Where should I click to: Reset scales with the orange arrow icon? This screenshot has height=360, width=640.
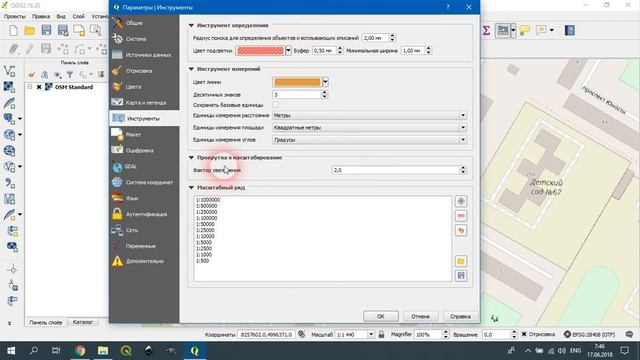point(461,231)
